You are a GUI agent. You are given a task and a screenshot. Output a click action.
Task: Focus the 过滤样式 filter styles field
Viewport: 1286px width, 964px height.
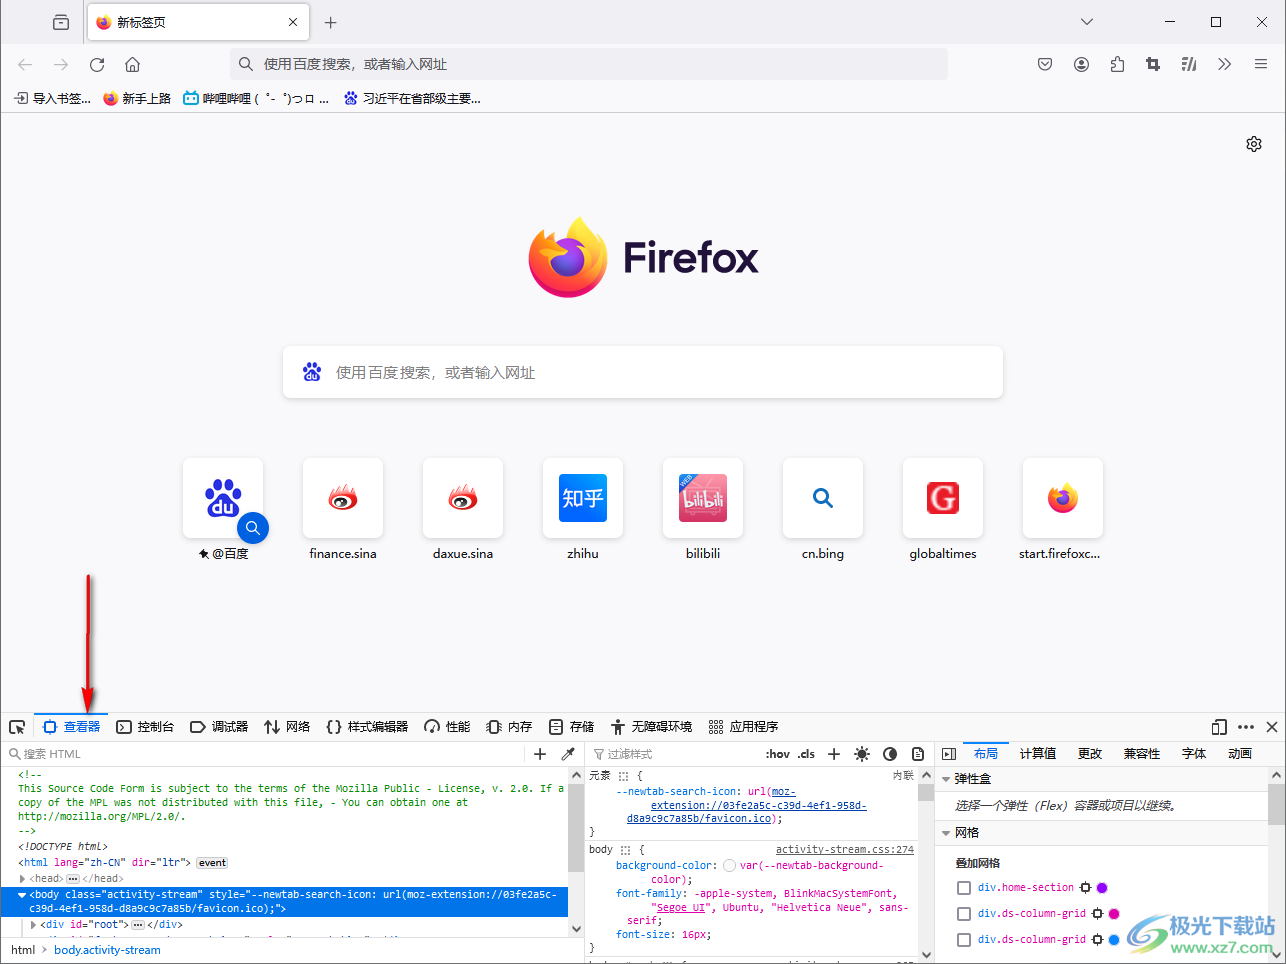pyautogui.click(x=675, y=754)
